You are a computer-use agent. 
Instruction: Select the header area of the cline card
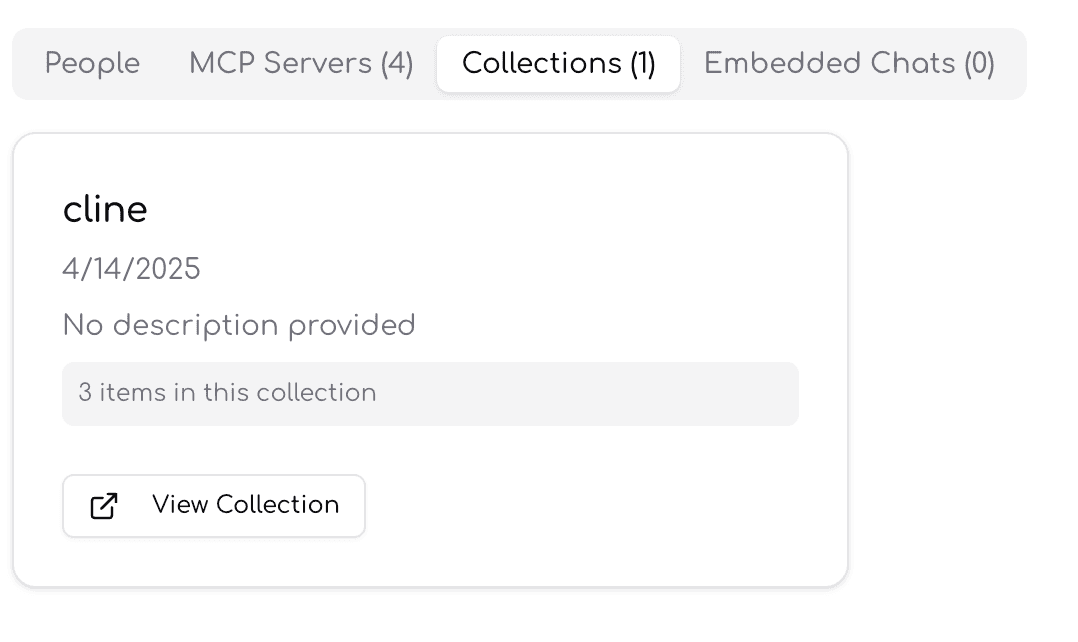tap(105, 209)
